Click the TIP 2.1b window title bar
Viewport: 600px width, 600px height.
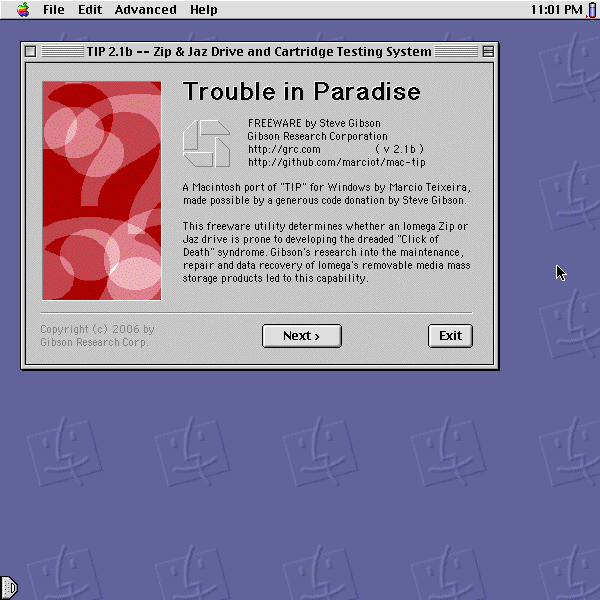coord(258,51)
